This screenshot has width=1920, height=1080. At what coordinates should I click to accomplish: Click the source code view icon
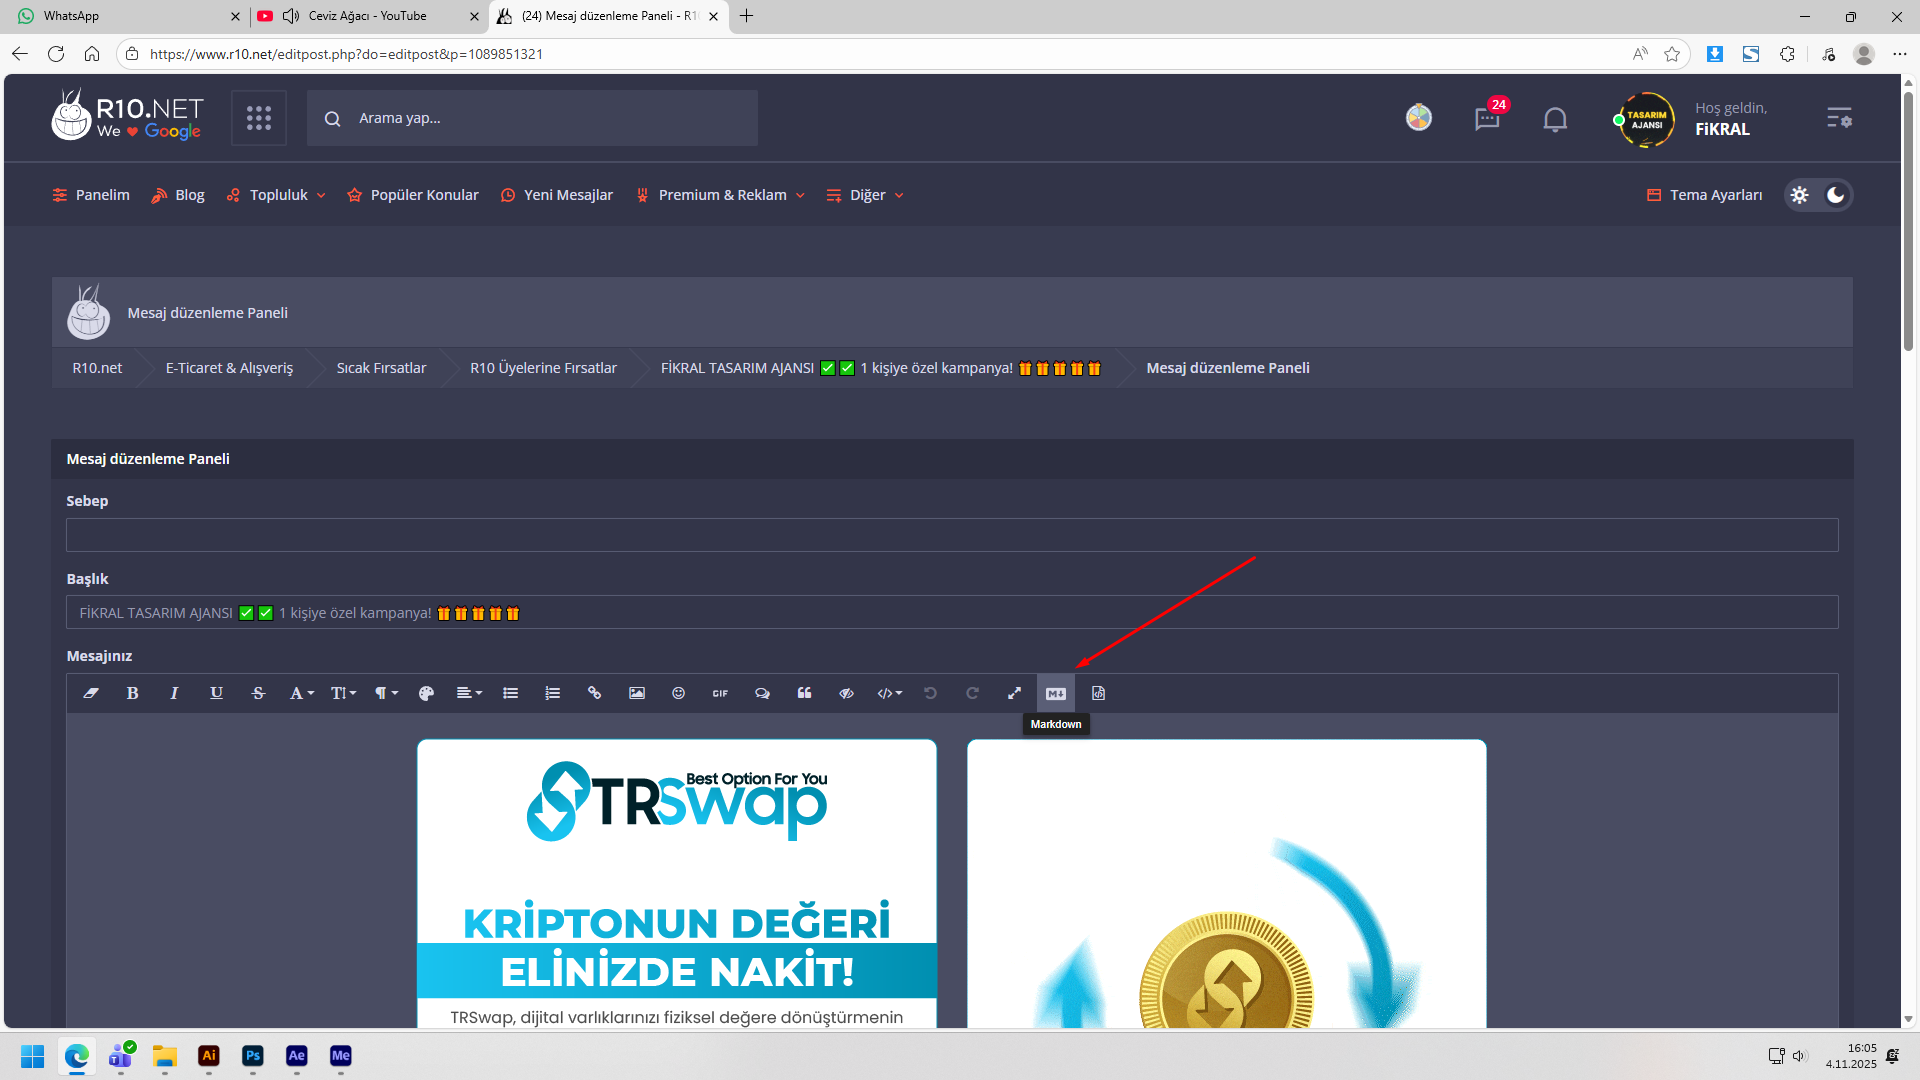point(1098,693)
